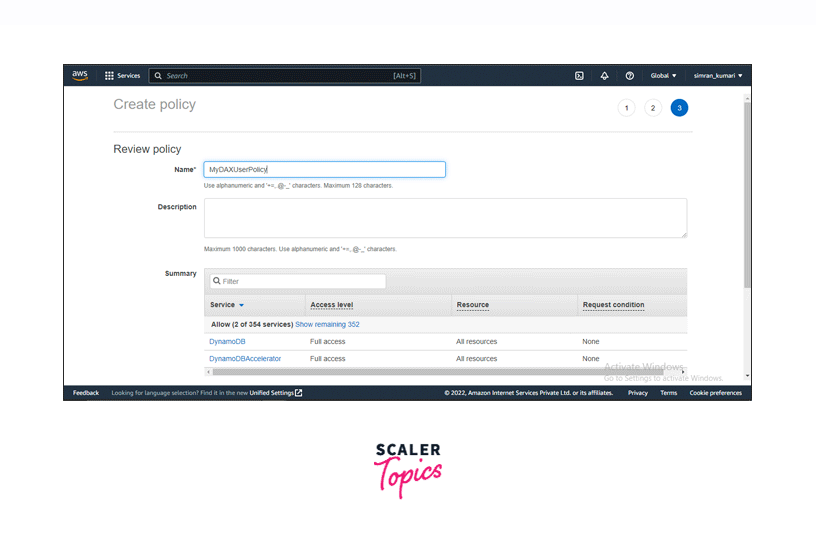Viewport: 816px width, 545px height.
Task: Click the Feedback button in footer
Action: click(86, 393)
